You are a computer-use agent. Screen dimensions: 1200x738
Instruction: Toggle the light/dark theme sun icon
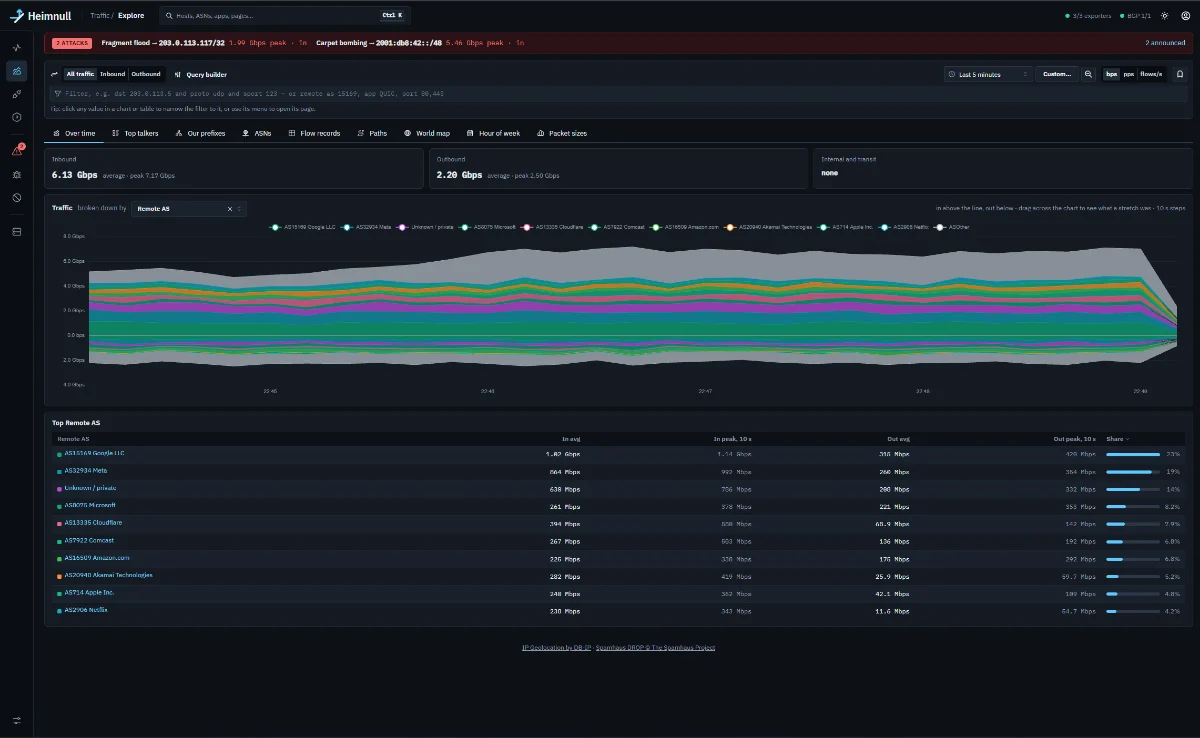[x=1164, y=16]
